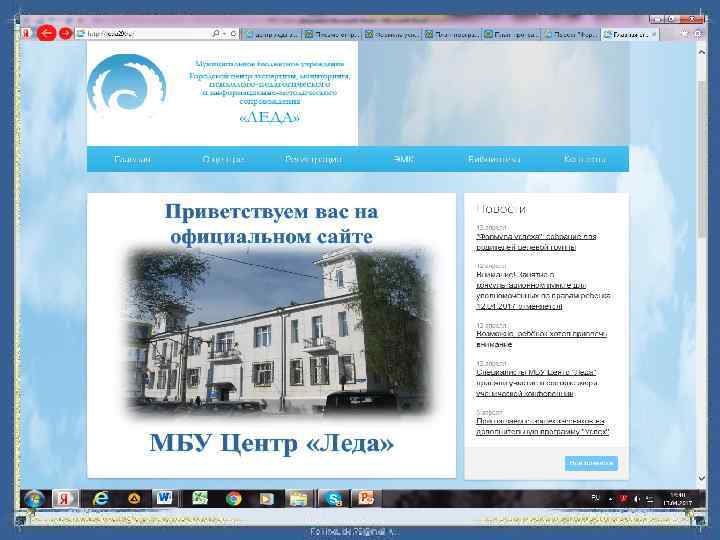Show hidden tray icons arrow
This screenshot has height=540, width=720.
pyautogui.click(x=610, y=499)
